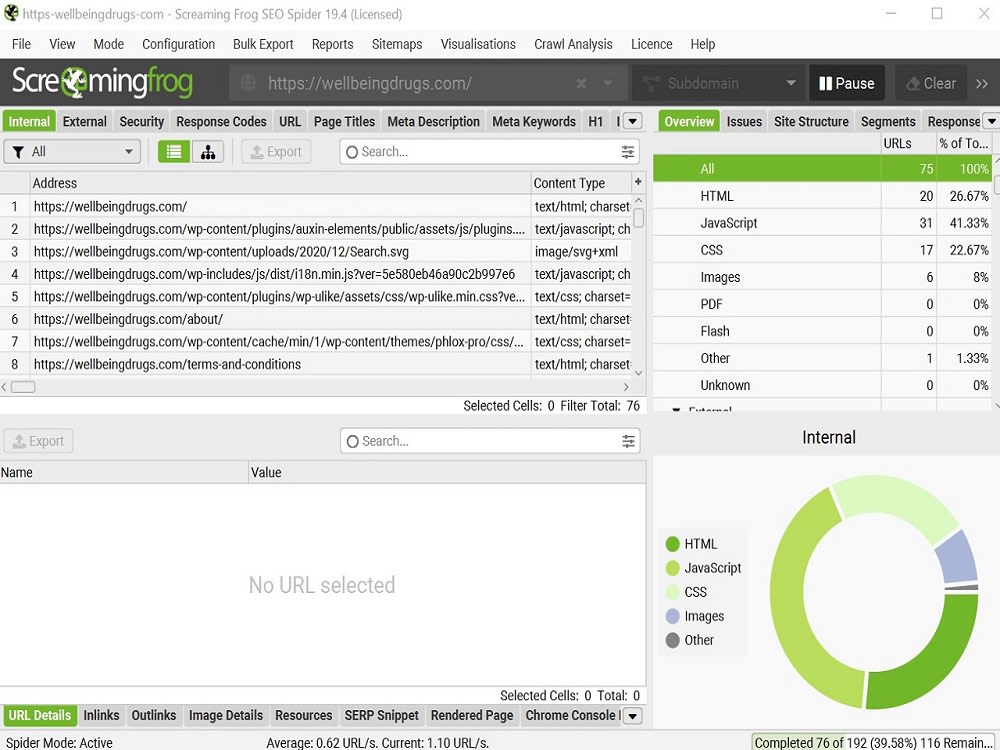The height and width of the screenshot is (750, 1000).
Task: Sort by the Address column header
Action: [281, 183]
